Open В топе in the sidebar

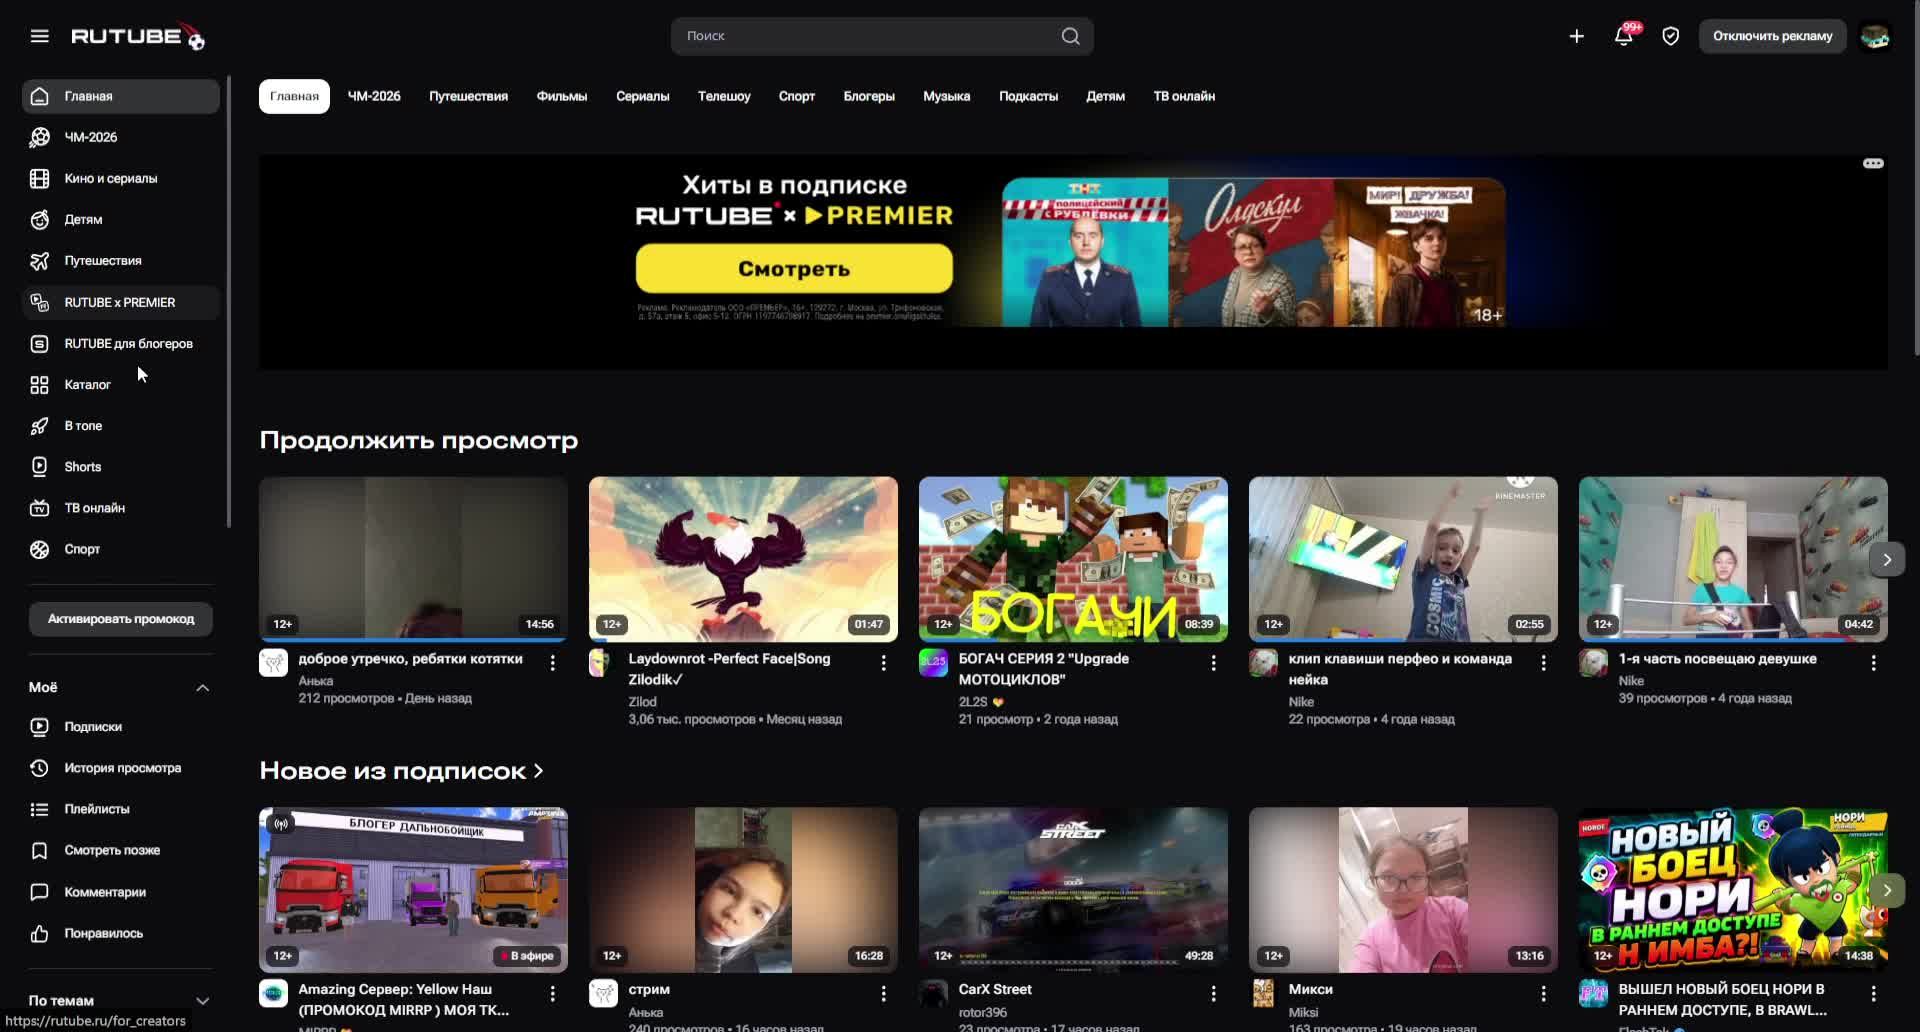click(121, 426)
